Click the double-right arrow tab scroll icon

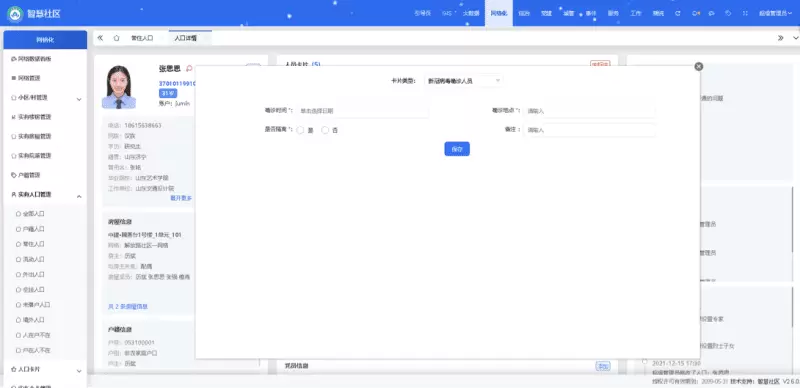click(781, 38)
